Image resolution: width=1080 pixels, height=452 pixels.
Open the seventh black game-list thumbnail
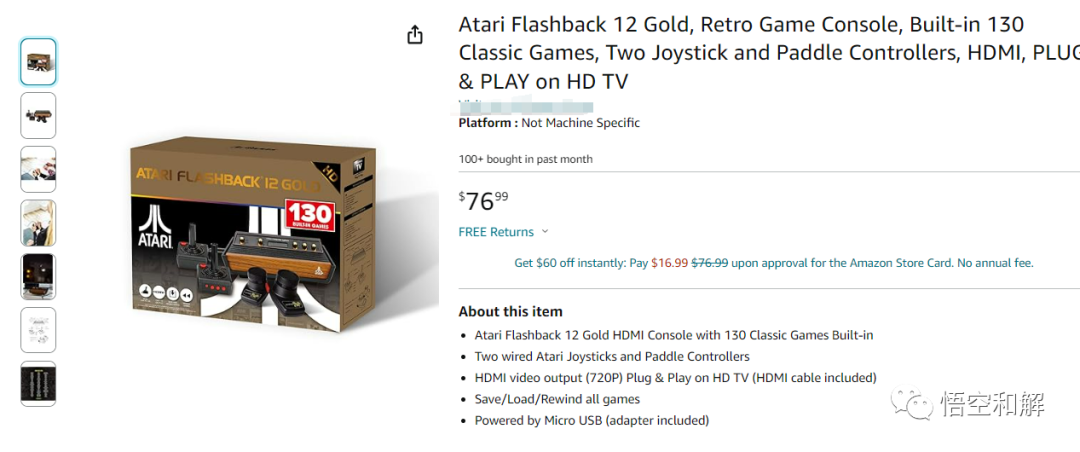click(39, 384)
